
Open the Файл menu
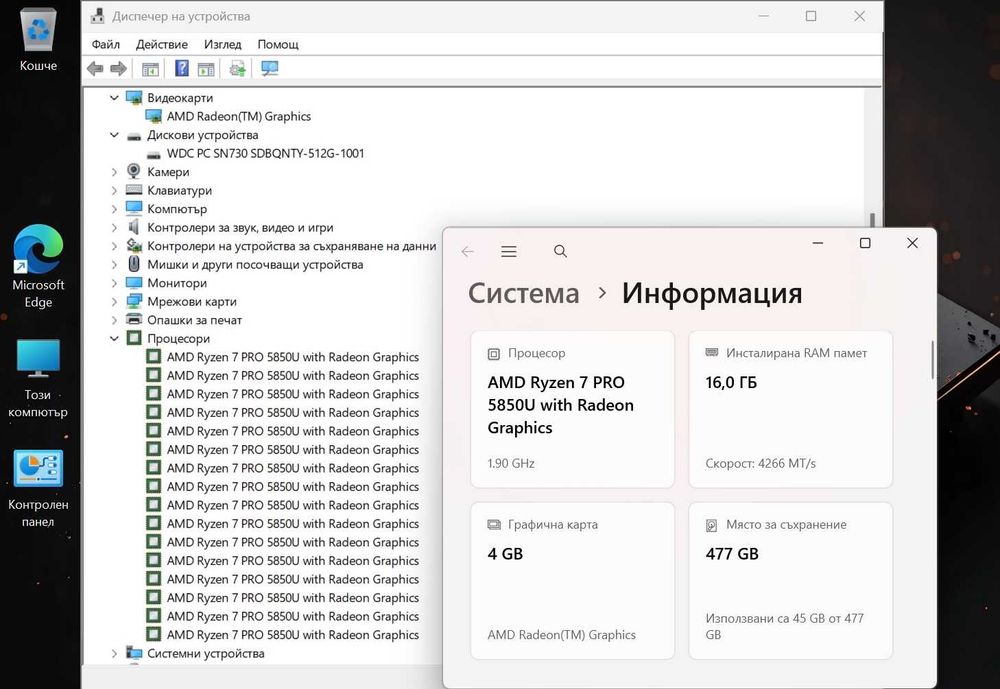[x=106, y=44]
